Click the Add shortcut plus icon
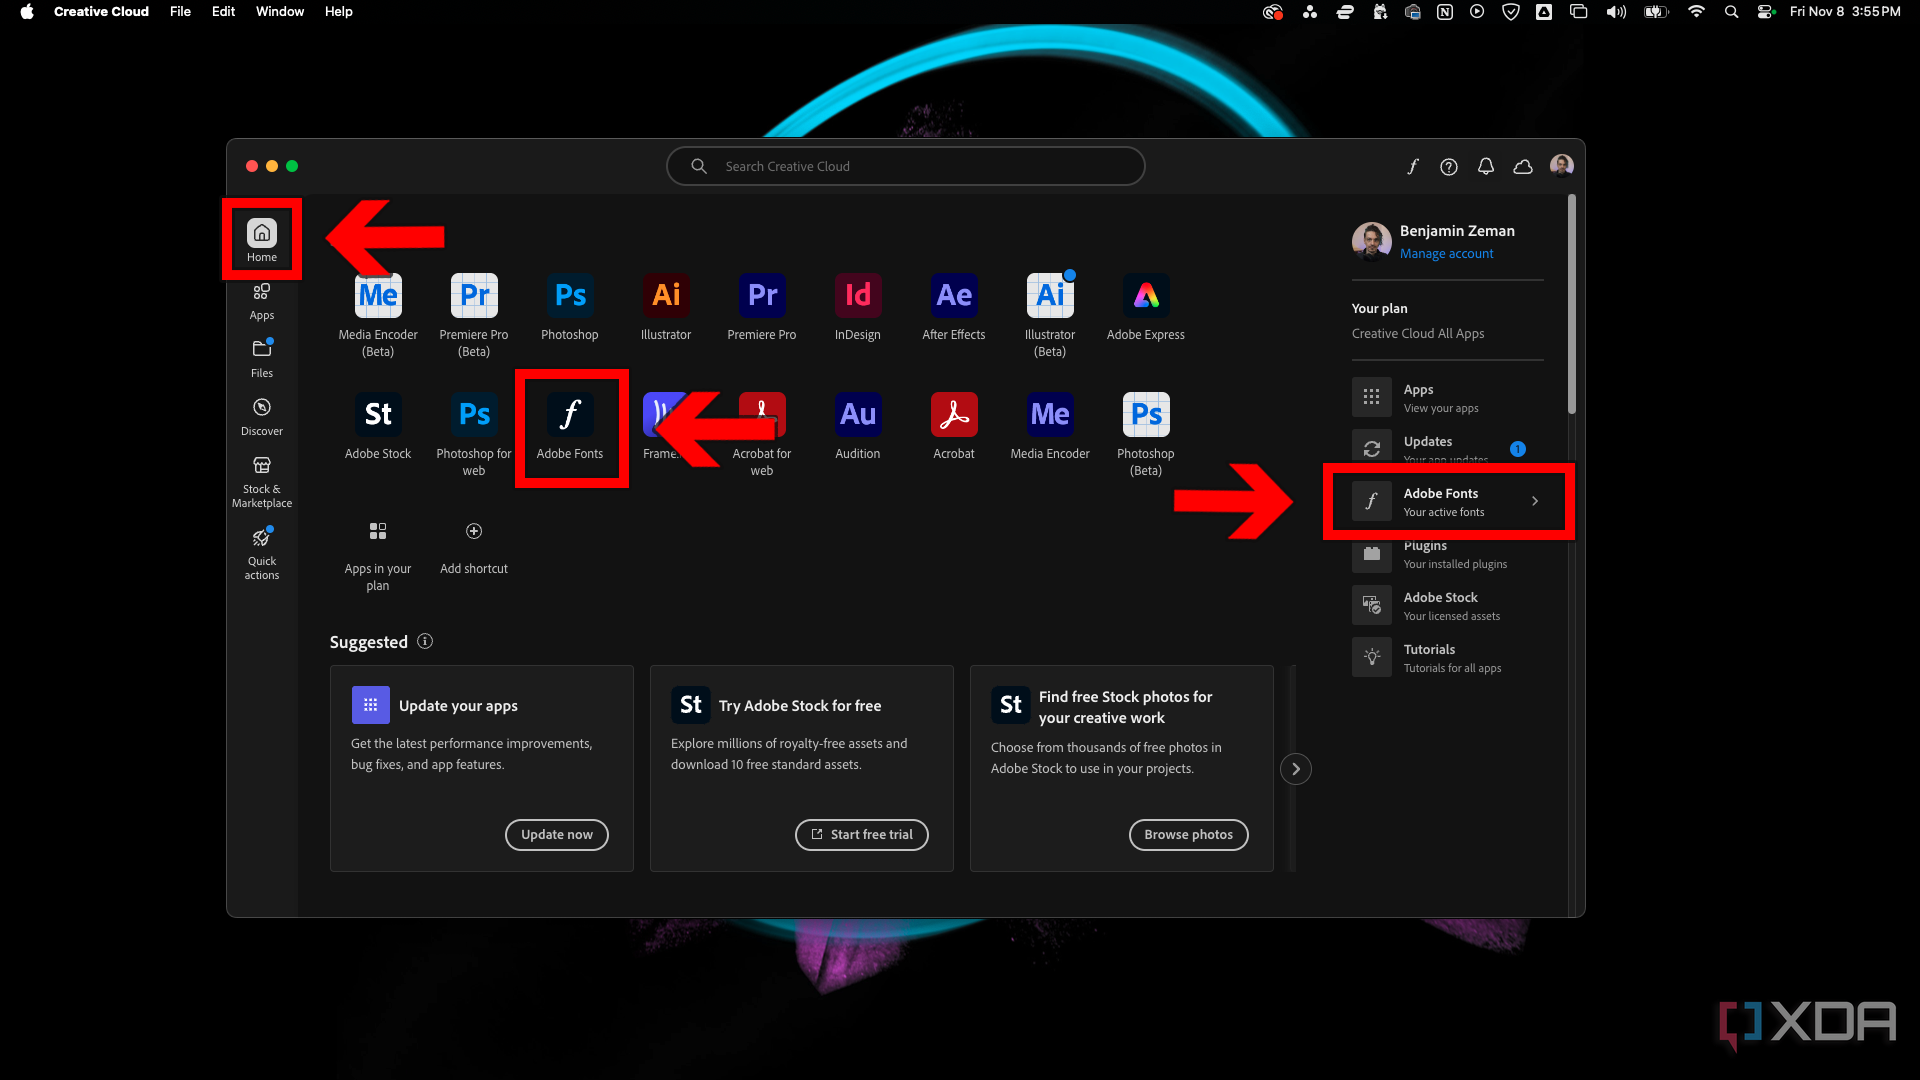Screen dimensions: 1920x1080 click(474, 531)
